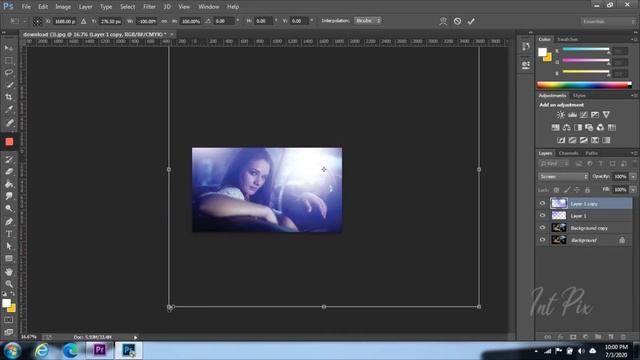Open the Fill slider dropdown
Viewport: 640px width, 360px height.
coord(633,190)
